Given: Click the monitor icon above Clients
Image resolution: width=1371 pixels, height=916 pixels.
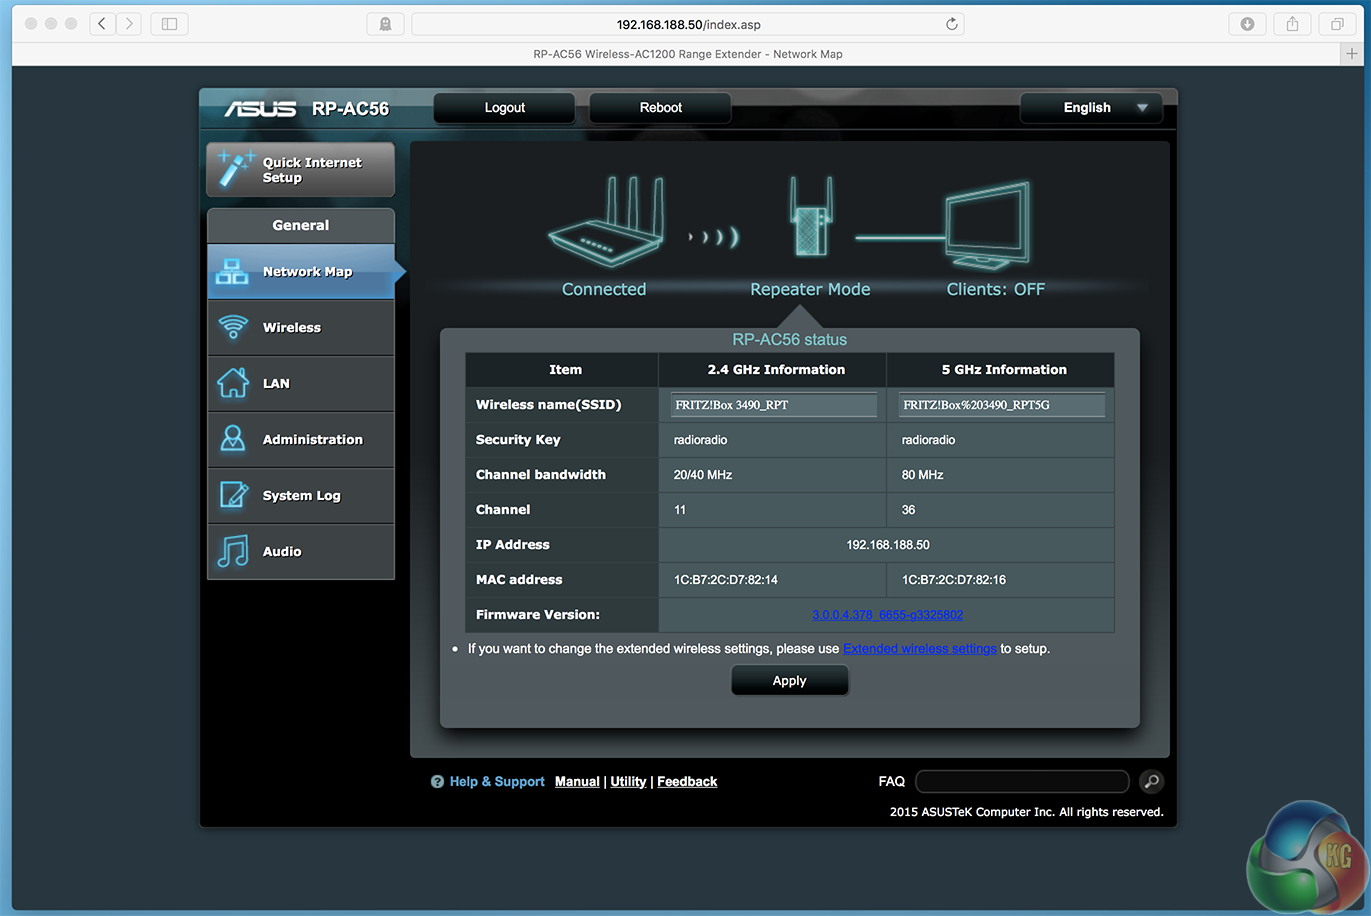Looking at the screenshot, I should tap(987, 226).
